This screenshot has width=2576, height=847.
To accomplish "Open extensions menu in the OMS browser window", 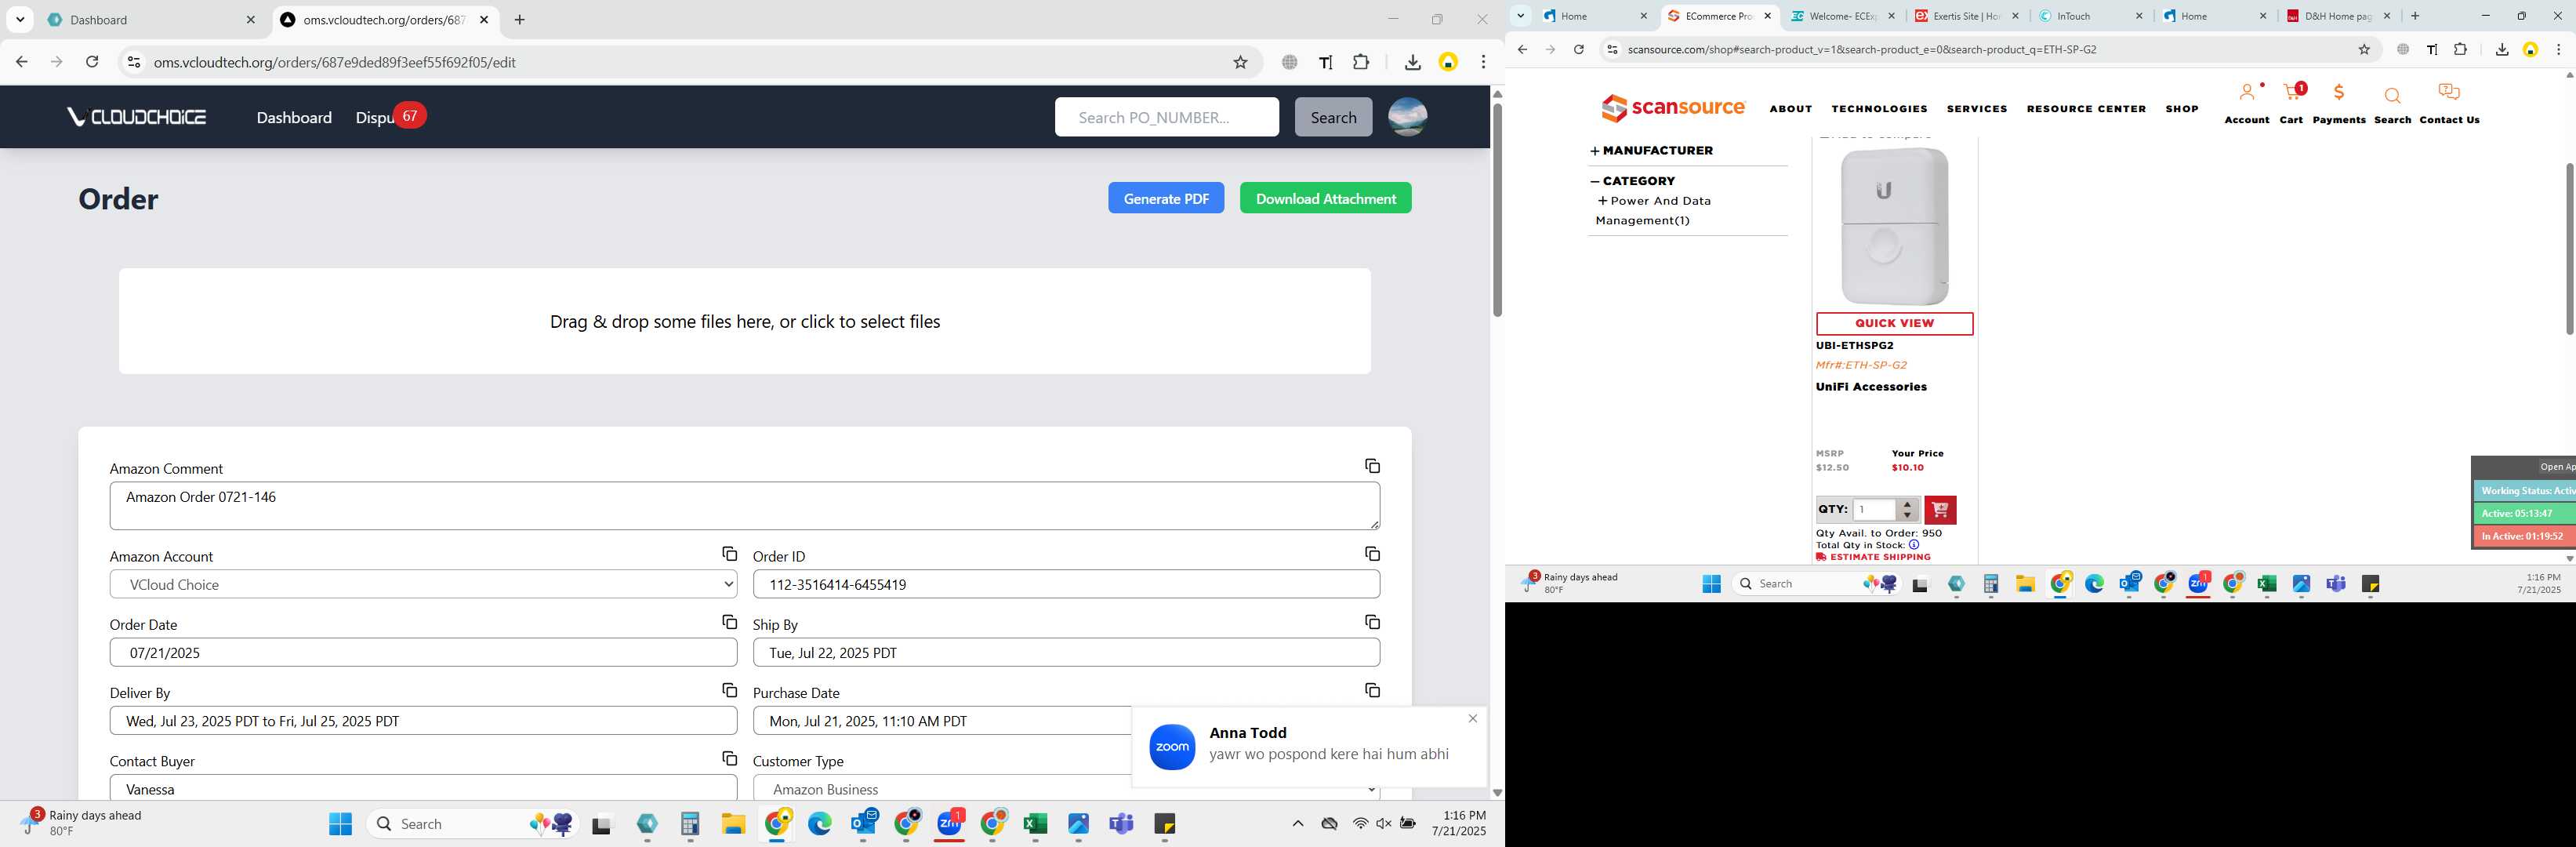I will tap(1361, 62).
